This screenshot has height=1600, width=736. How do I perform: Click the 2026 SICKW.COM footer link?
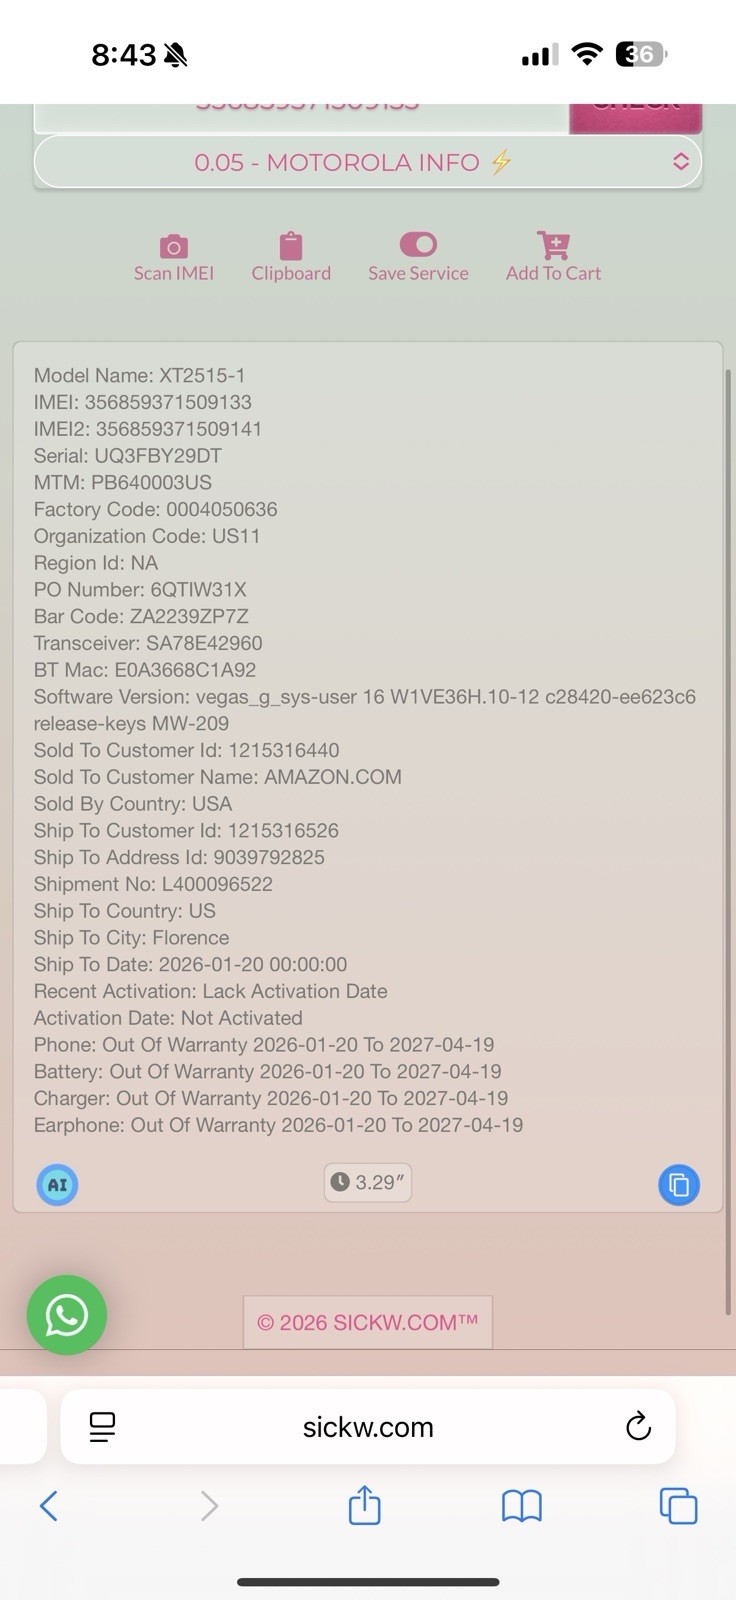click(x=368, y=1322)
